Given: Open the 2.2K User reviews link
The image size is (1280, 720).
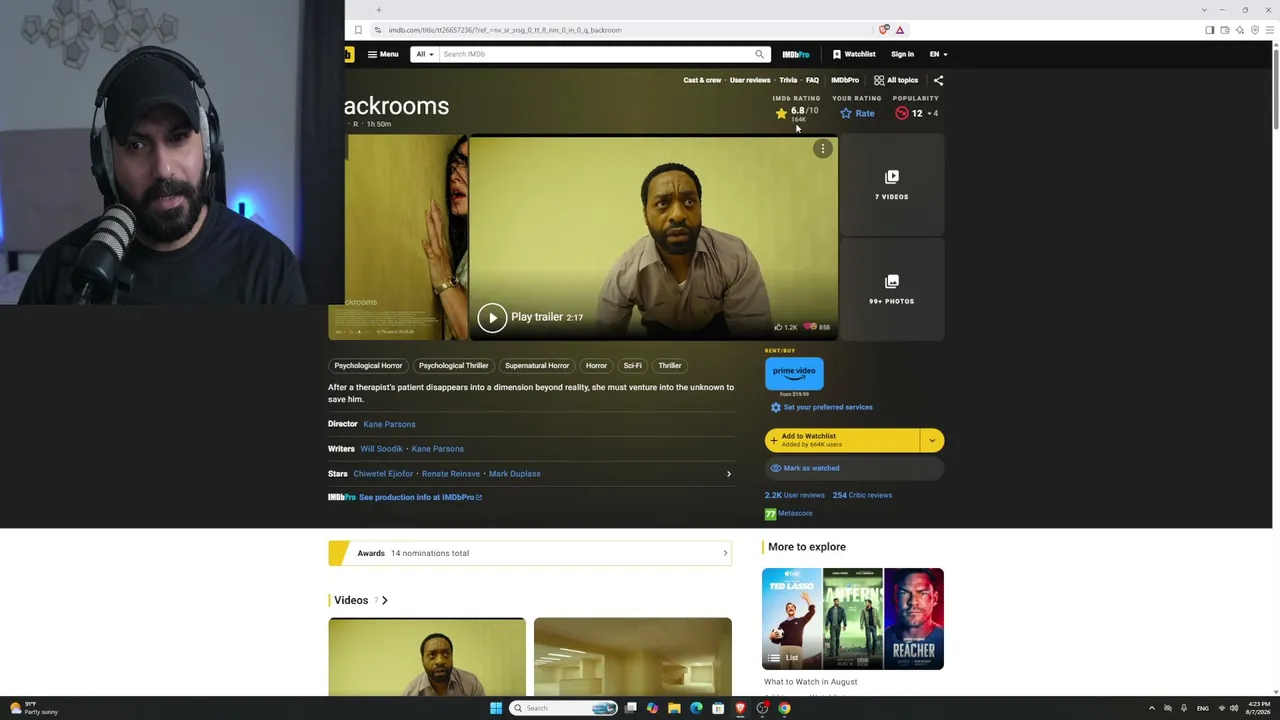Looking at the screenshot, I should 795,495.
